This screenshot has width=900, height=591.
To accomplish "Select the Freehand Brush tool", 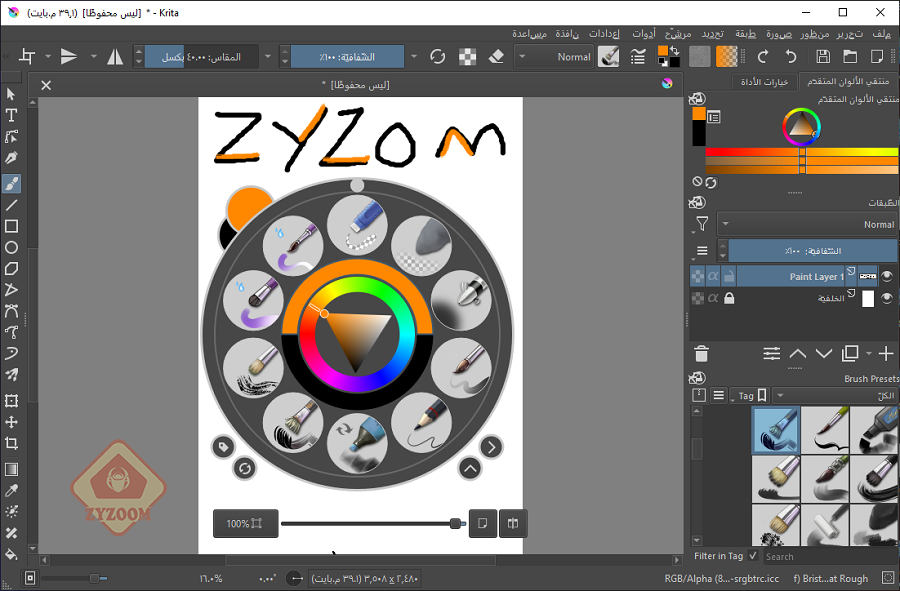I will [x=11, y=184].
